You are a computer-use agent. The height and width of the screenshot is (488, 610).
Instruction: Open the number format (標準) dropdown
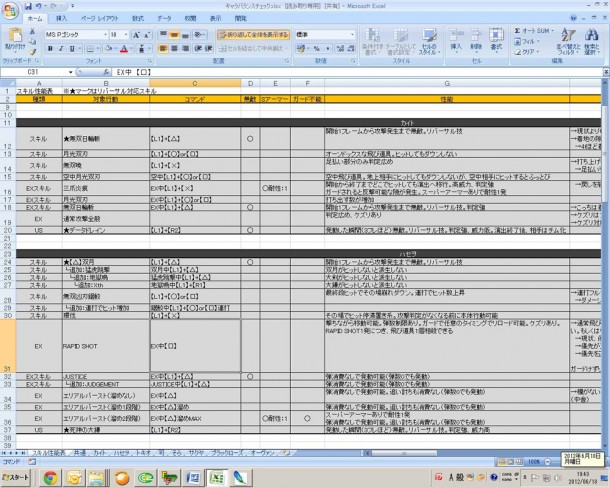click(x=352, y=35)
